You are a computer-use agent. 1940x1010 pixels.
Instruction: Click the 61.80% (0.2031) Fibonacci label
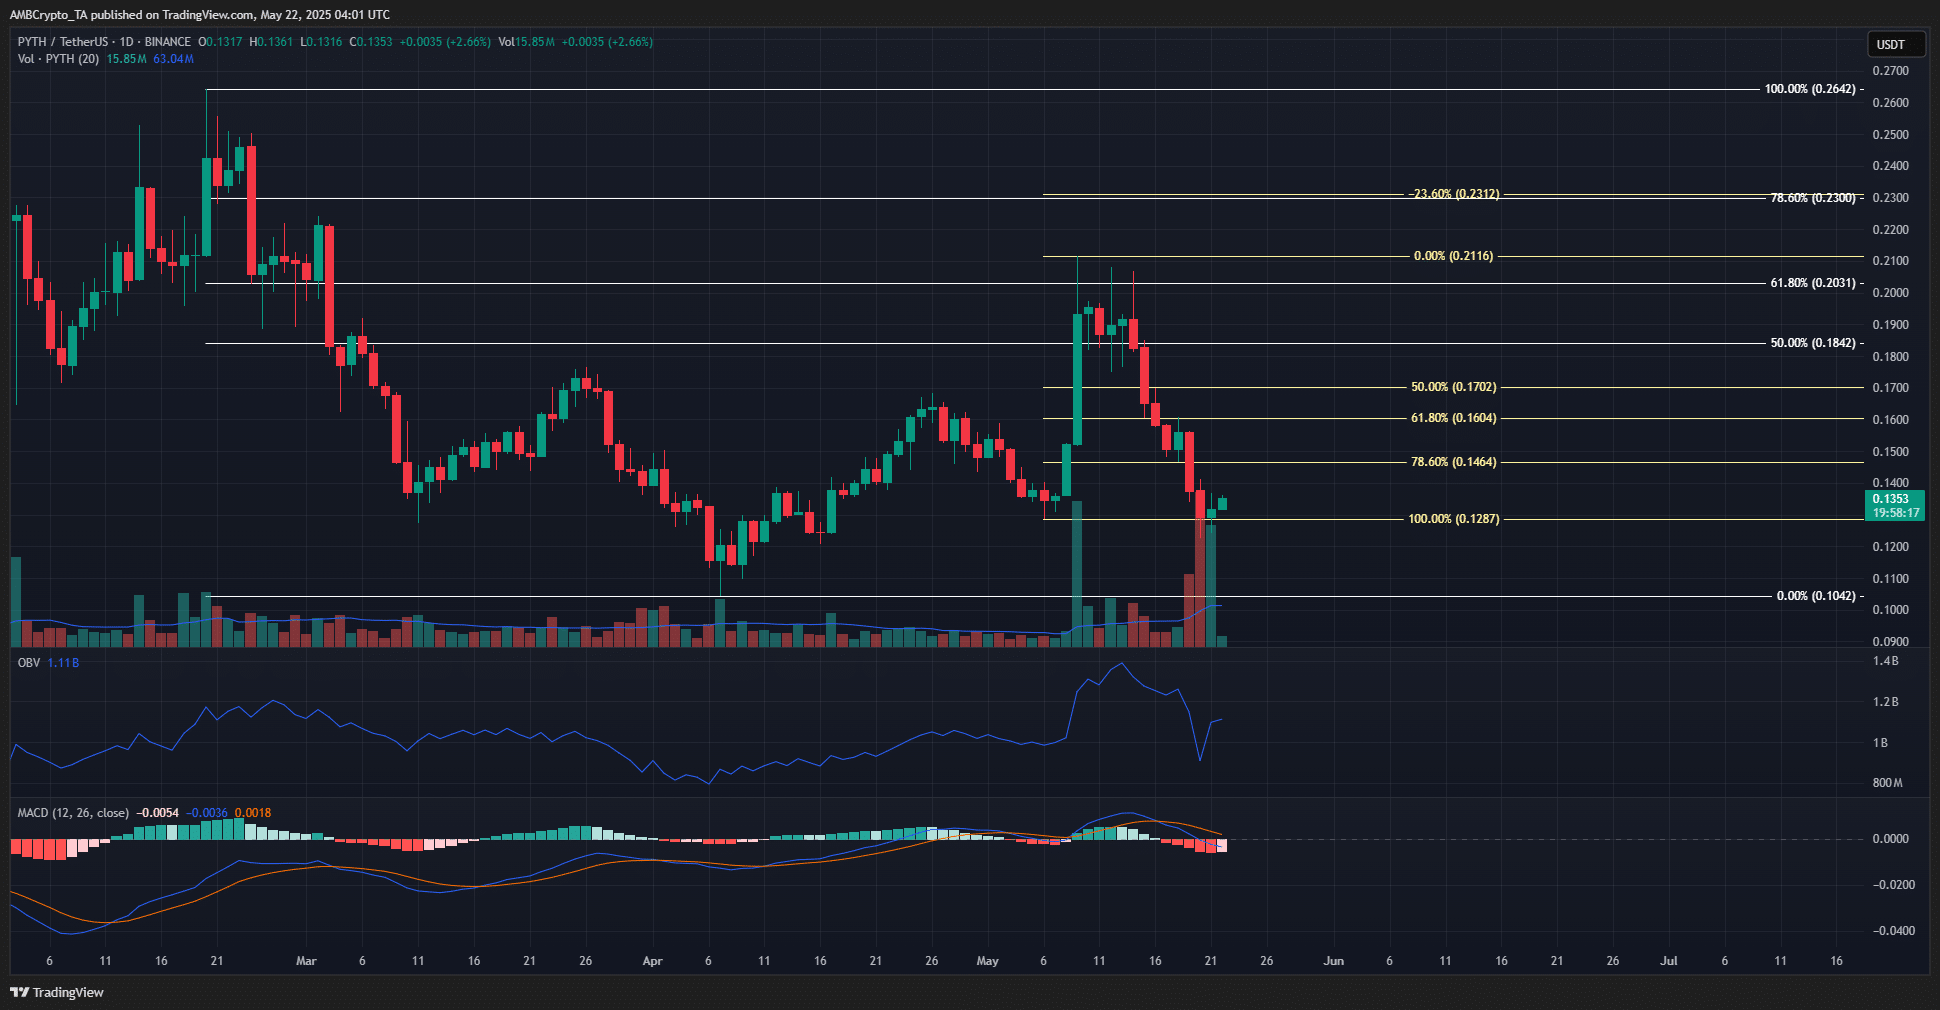click(x=1813, y=283)
